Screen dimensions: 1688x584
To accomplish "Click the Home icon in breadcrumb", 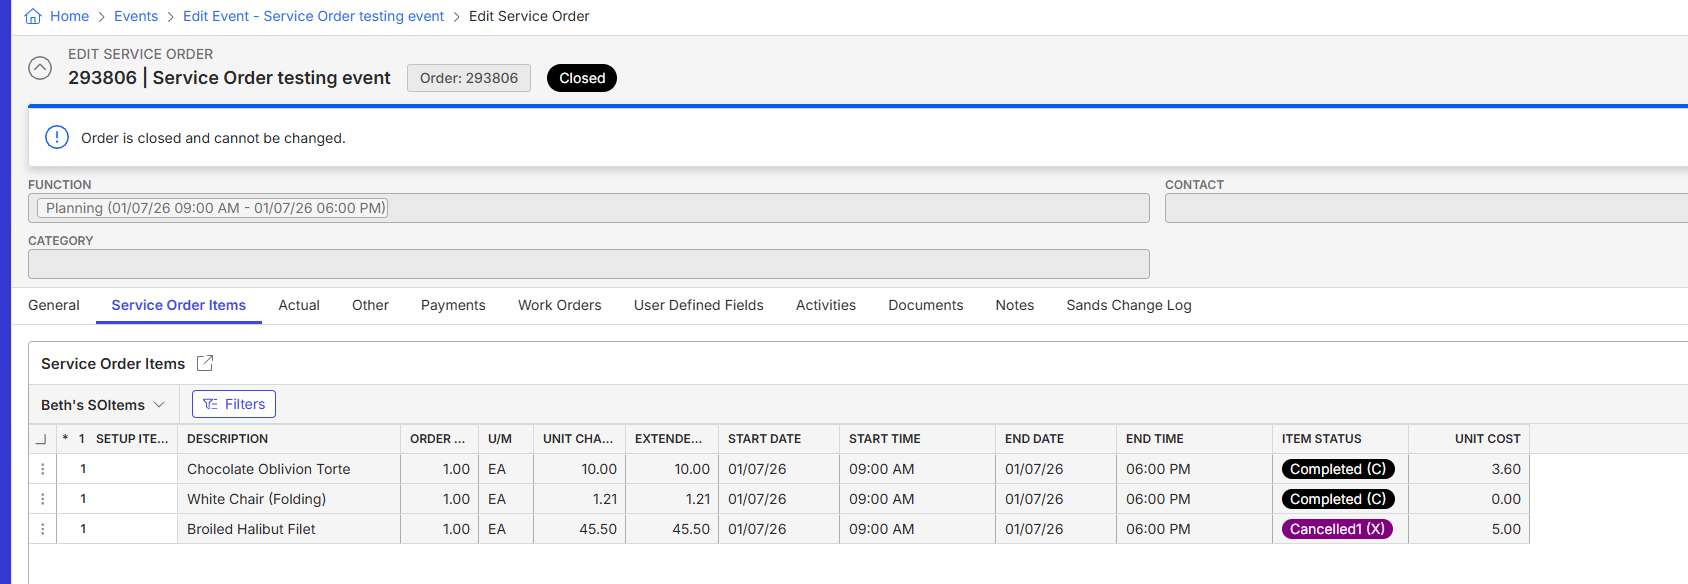I will pyautogui.click(x=33, y=16).
